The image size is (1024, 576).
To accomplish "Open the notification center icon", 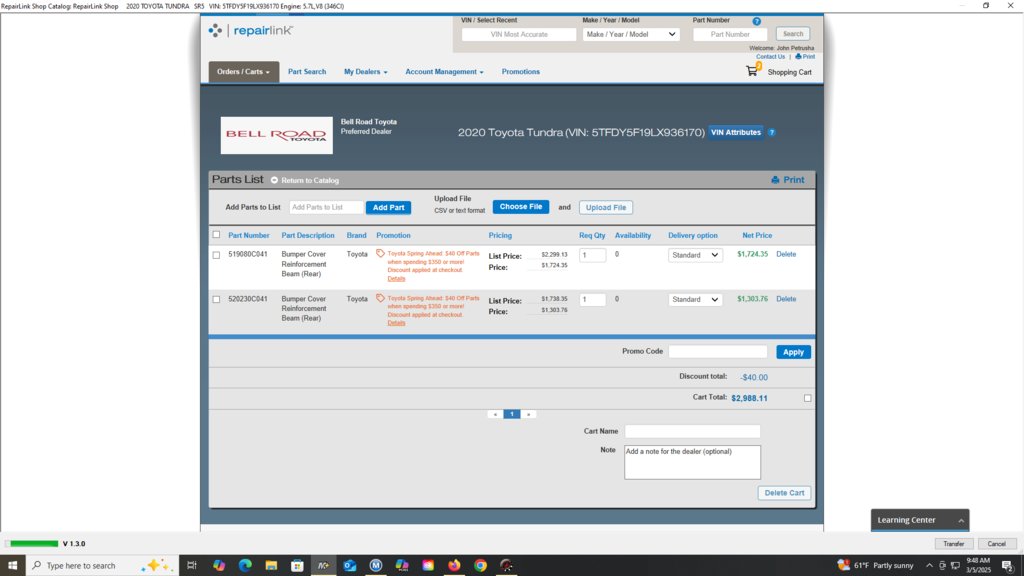I will [1008, 566].
